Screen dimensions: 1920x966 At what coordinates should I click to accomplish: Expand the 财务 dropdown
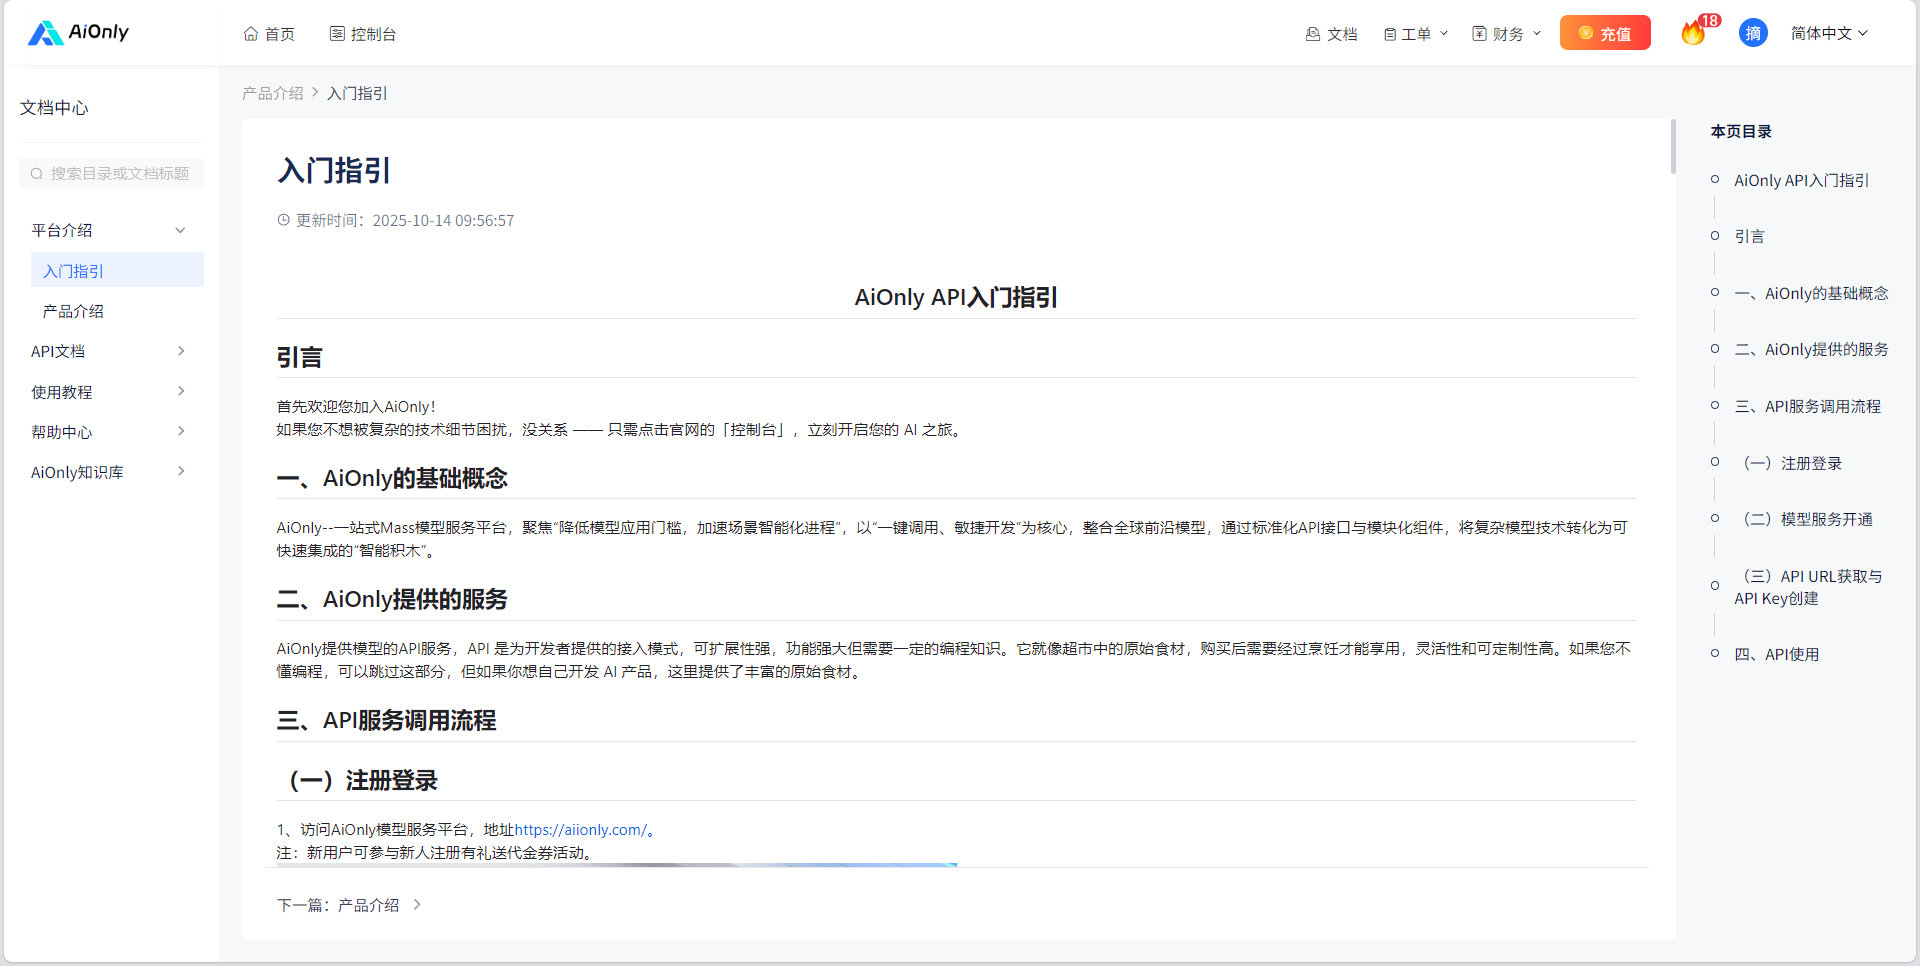pyautogui.click(x=1506, y=34)
